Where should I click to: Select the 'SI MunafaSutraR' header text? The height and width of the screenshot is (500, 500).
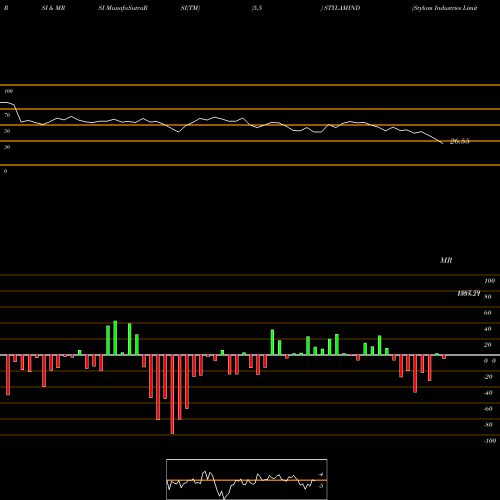tap(123, 8)
